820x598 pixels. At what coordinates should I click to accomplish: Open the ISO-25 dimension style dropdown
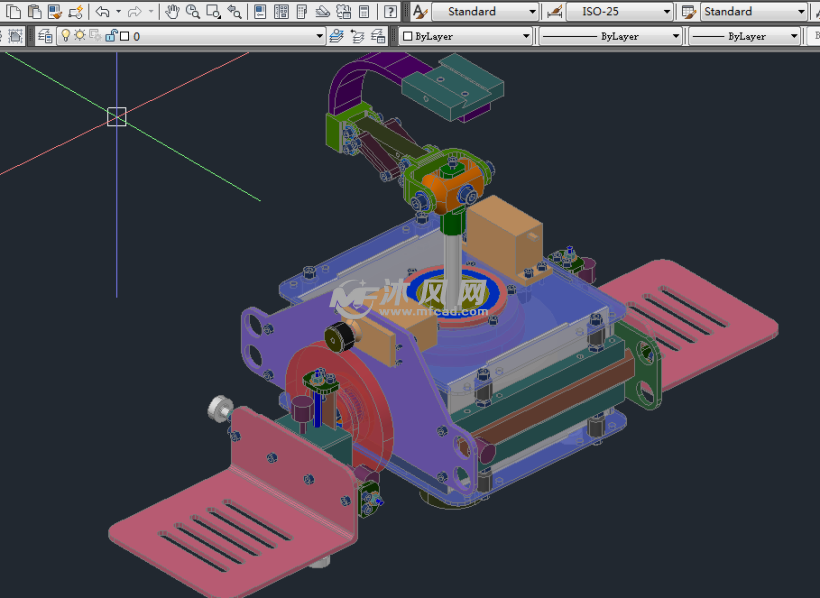(x=667, y=12)
